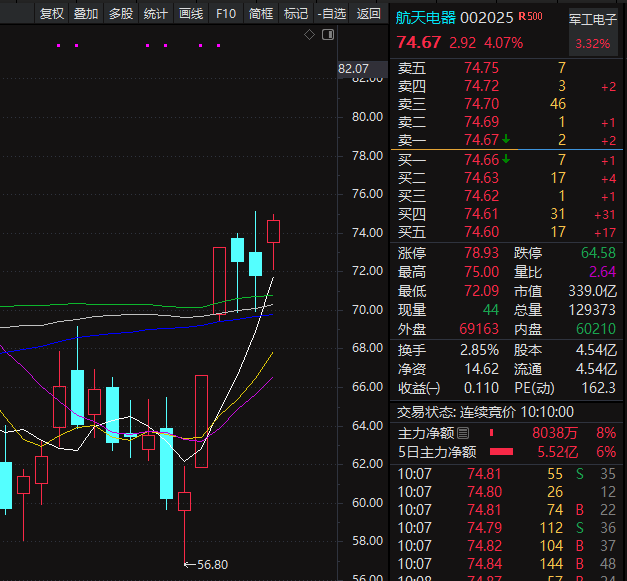
Task: Open the 主力净额 detail list icon
Action: click(463, 433)
